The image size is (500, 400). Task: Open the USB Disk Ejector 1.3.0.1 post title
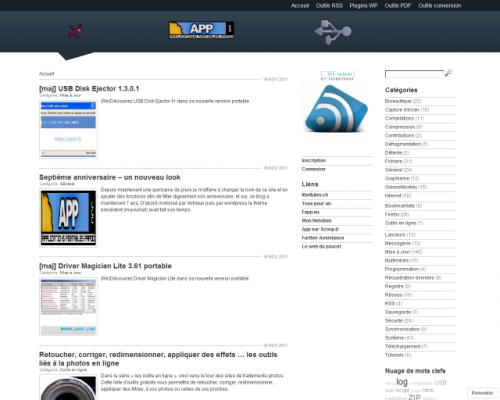(x=89, y=89)
